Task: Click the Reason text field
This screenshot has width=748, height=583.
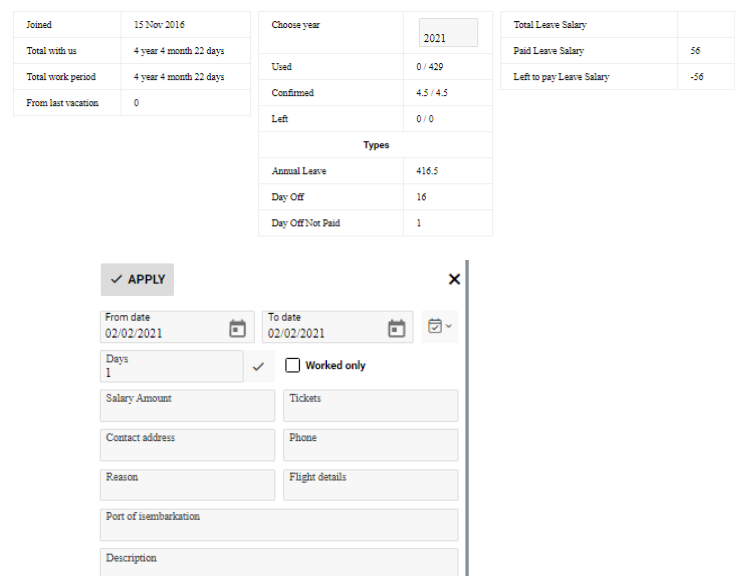Action: pos(187,485)
